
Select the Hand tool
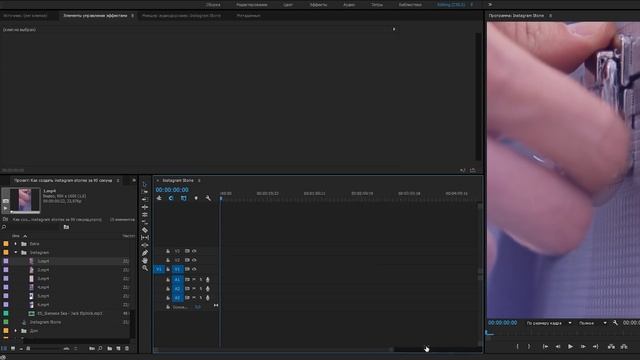[x=145, y=260]
